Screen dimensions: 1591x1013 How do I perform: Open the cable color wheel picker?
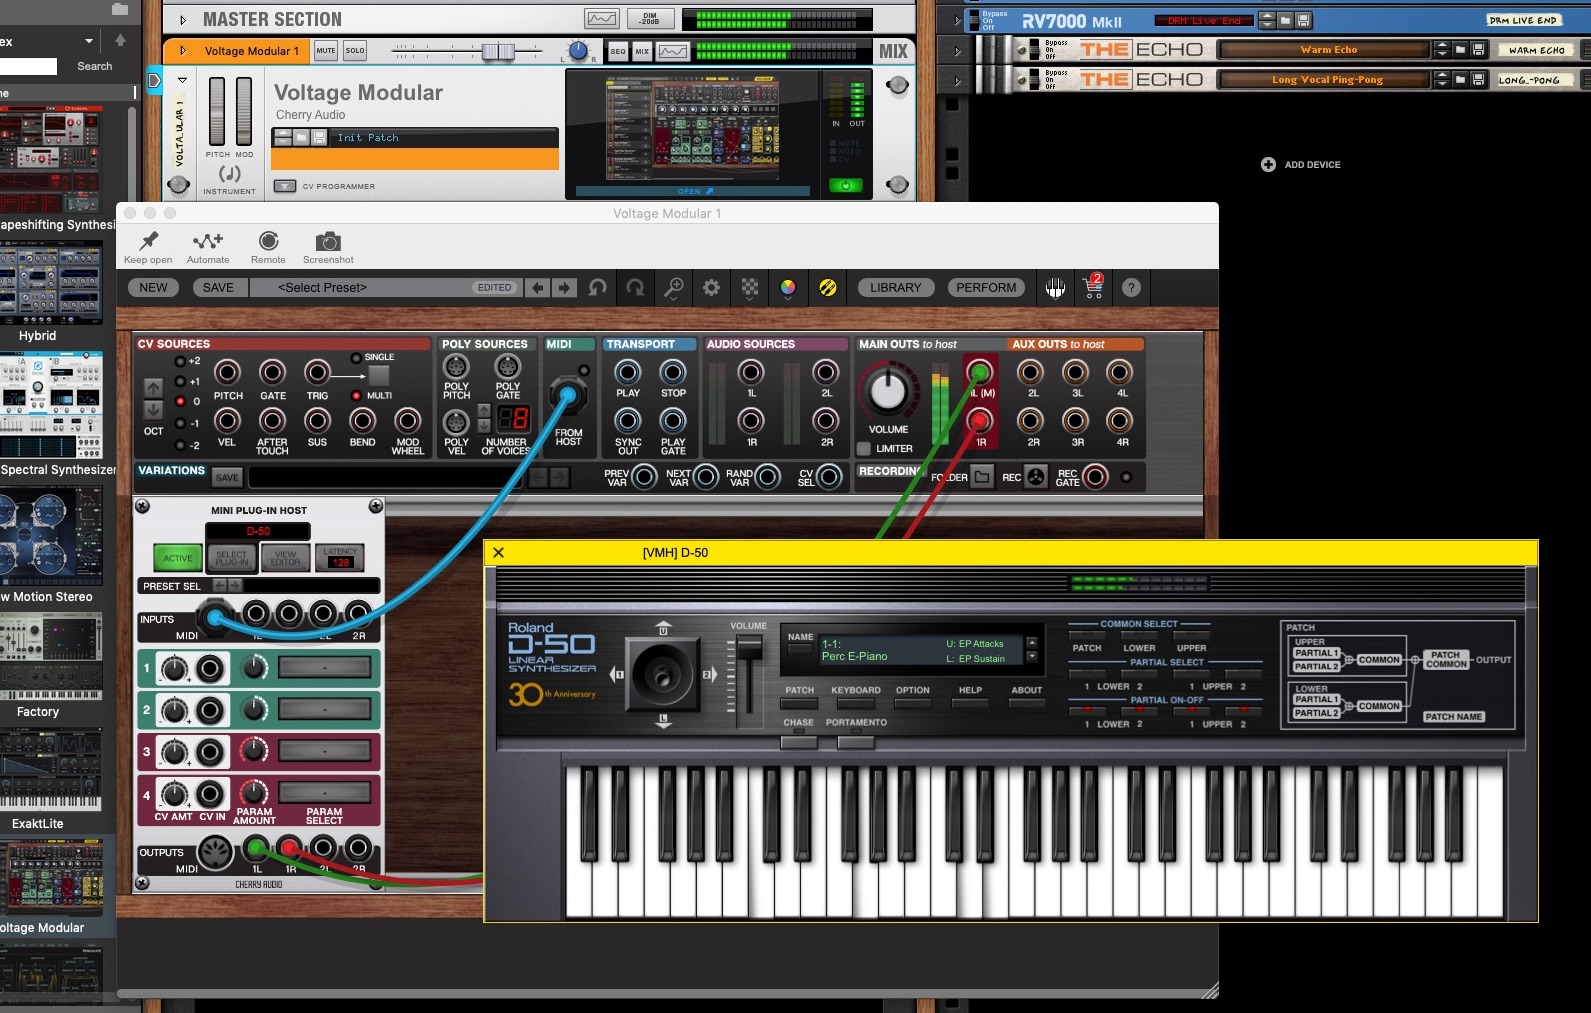point(788,288)
